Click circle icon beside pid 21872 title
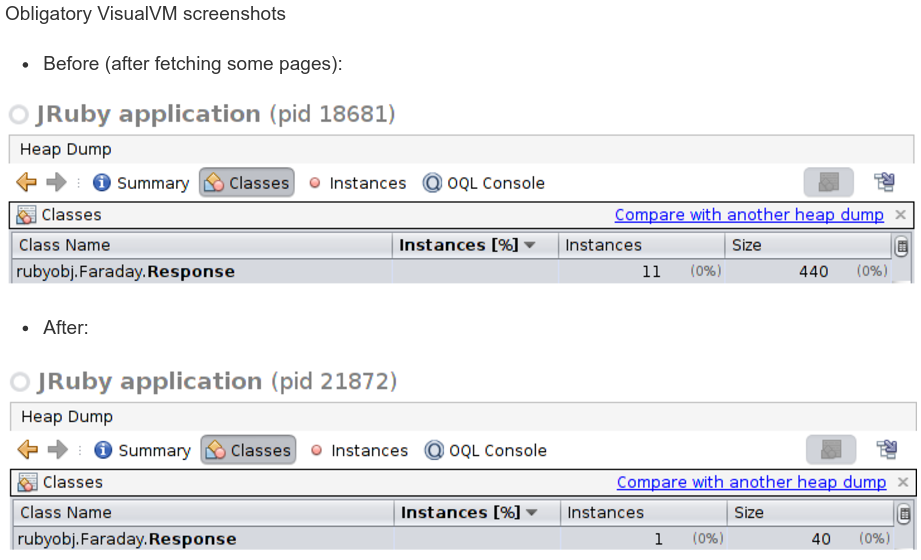 point(20,382)
